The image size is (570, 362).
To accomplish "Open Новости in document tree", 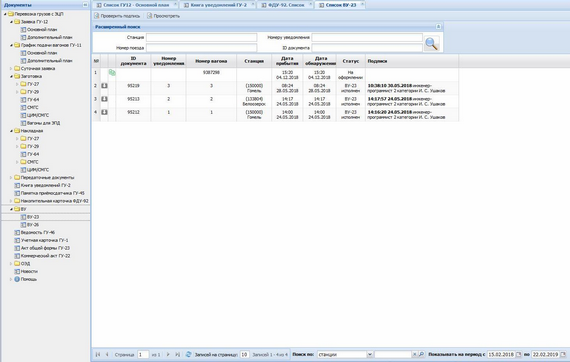I will coord(29,272).
